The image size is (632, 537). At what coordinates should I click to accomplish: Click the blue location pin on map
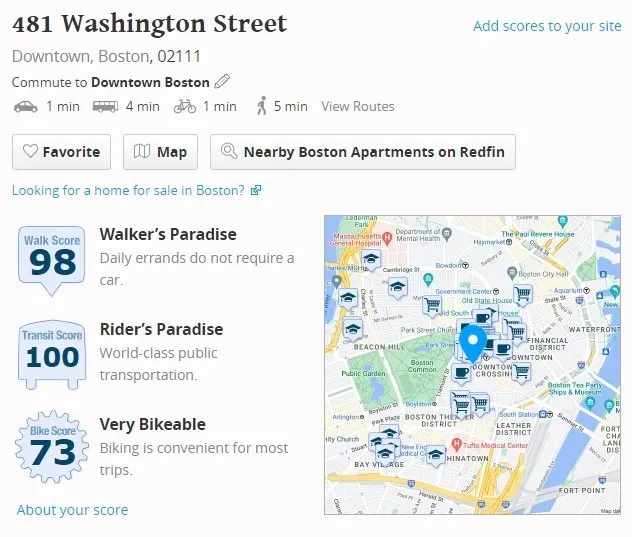pyautogui.click(x=473, y=342)
